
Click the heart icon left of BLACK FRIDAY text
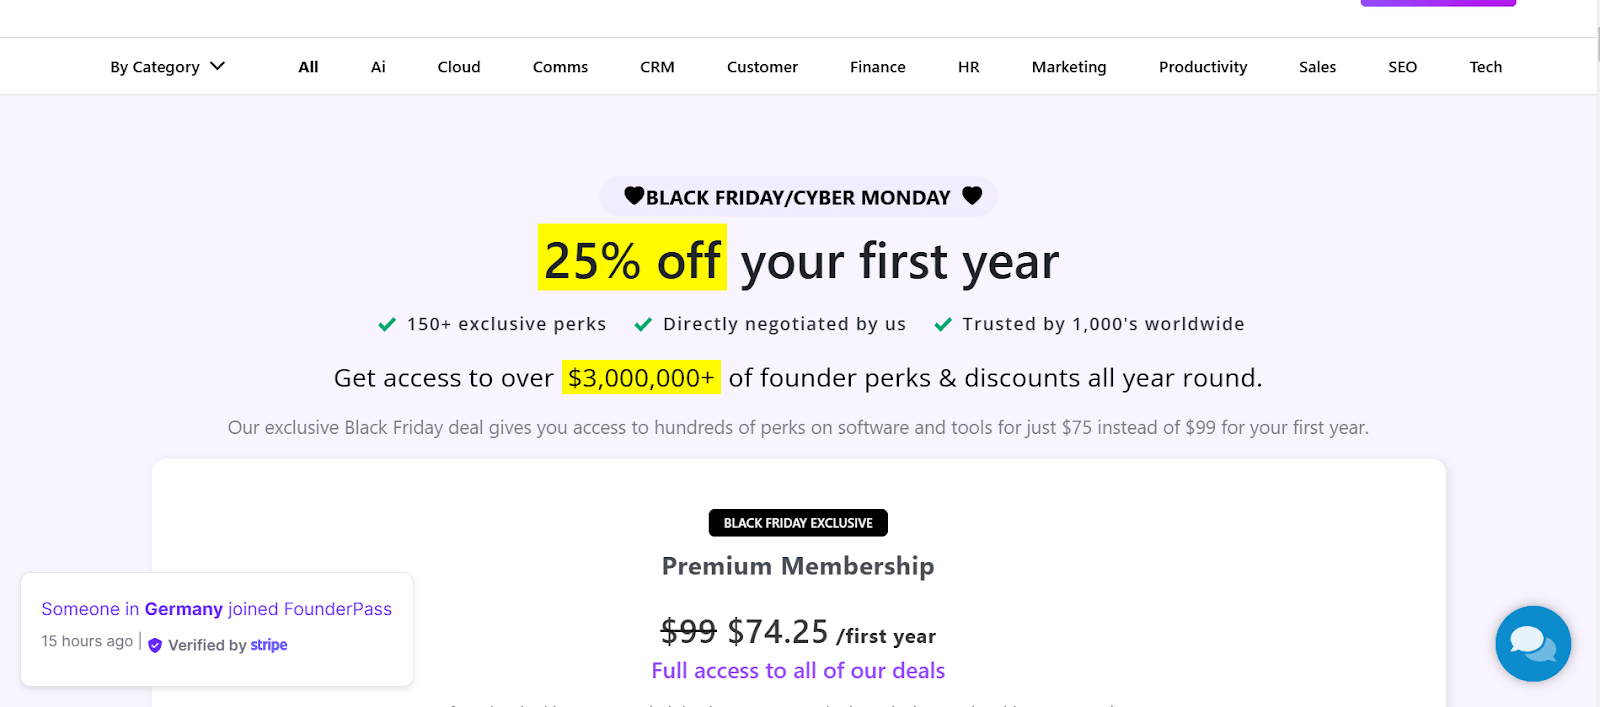pos(637,196)
